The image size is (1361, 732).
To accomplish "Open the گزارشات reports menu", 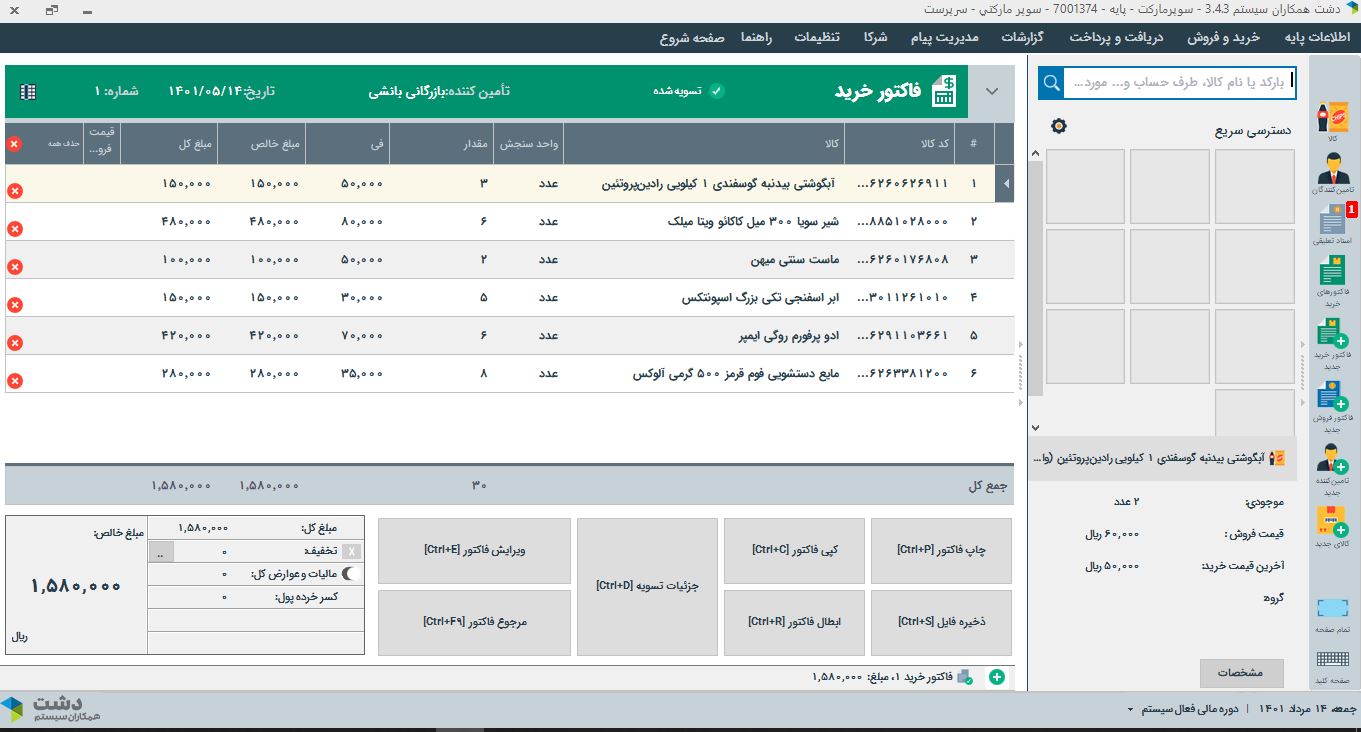I will pyautogui.click(x=1023, y=37).
